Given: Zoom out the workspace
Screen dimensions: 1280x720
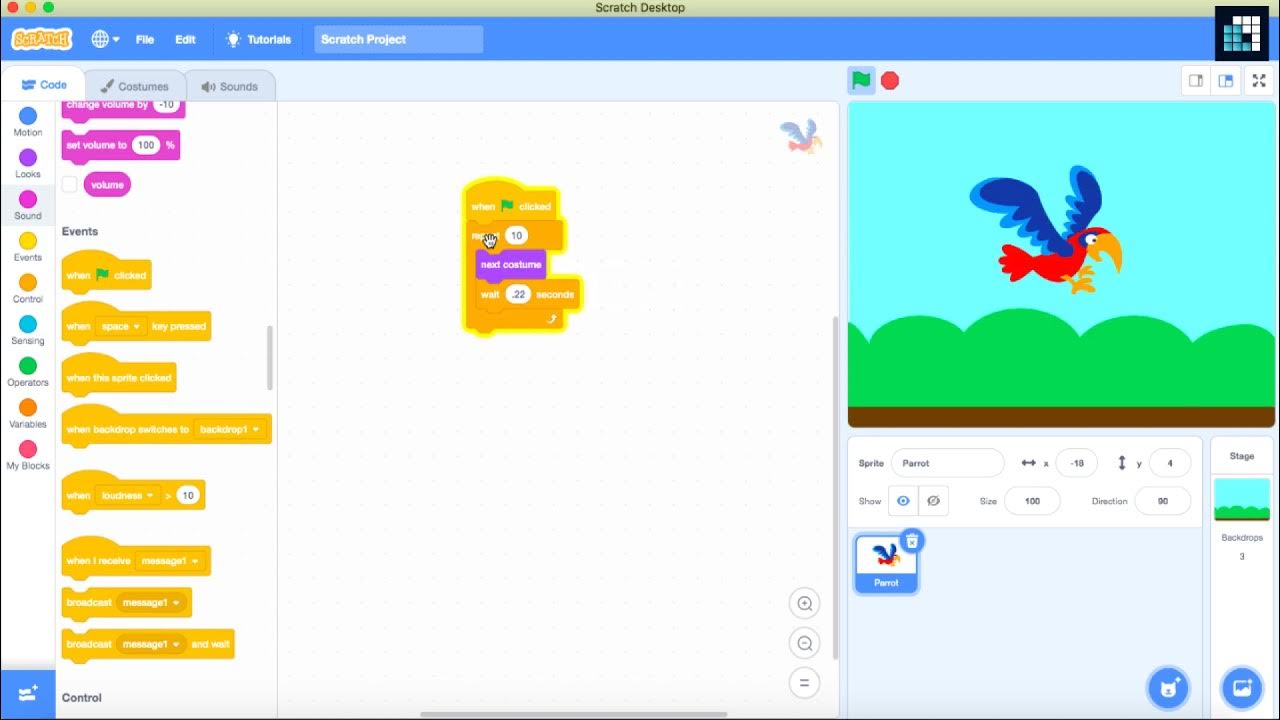Looking at the screenshot, I should 804,643.
